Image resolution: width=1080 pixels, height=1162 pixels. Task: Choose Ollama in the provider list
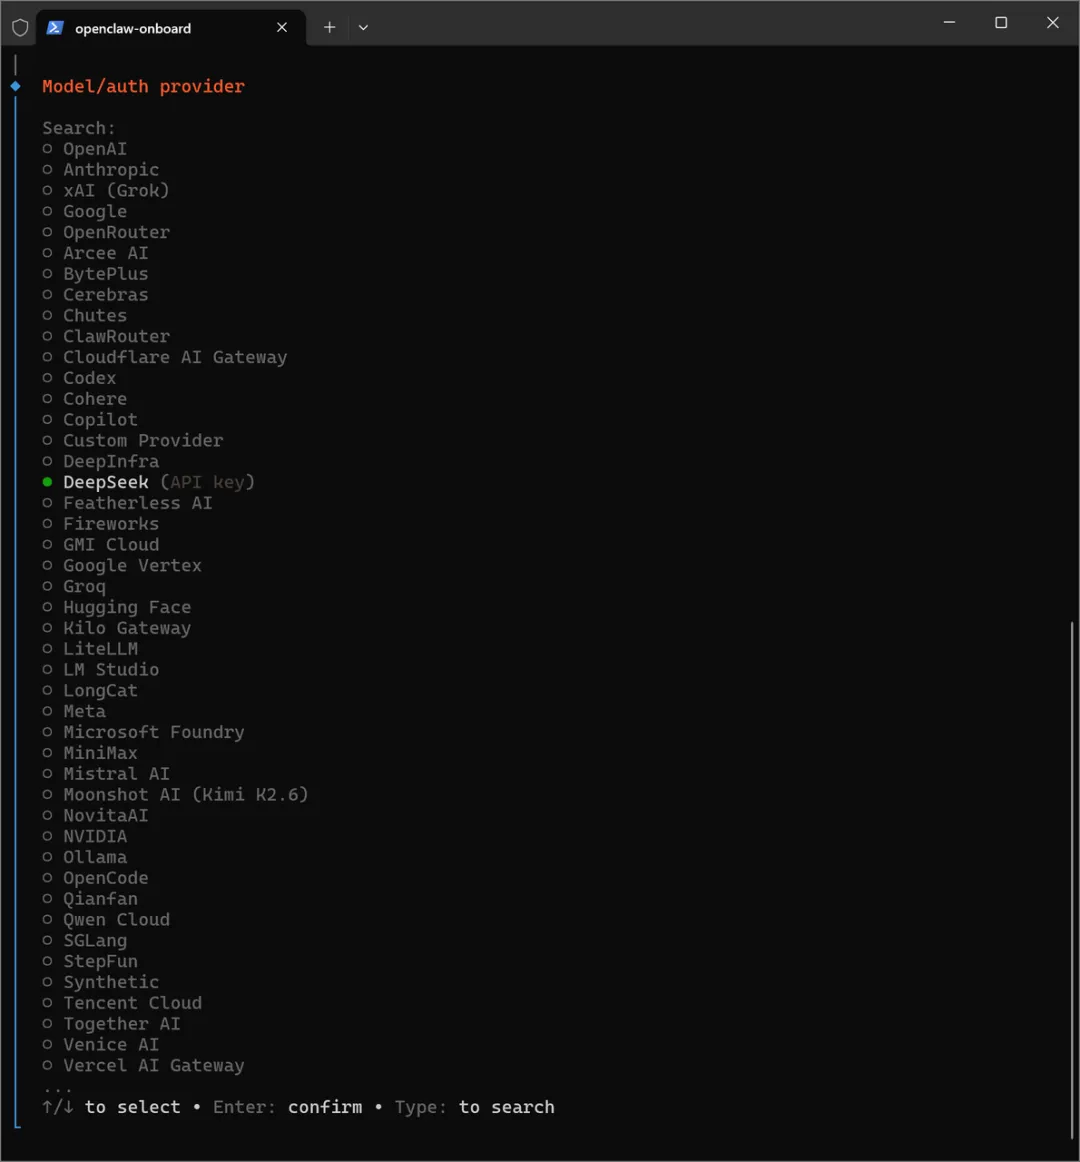click(x=85, y=857)
